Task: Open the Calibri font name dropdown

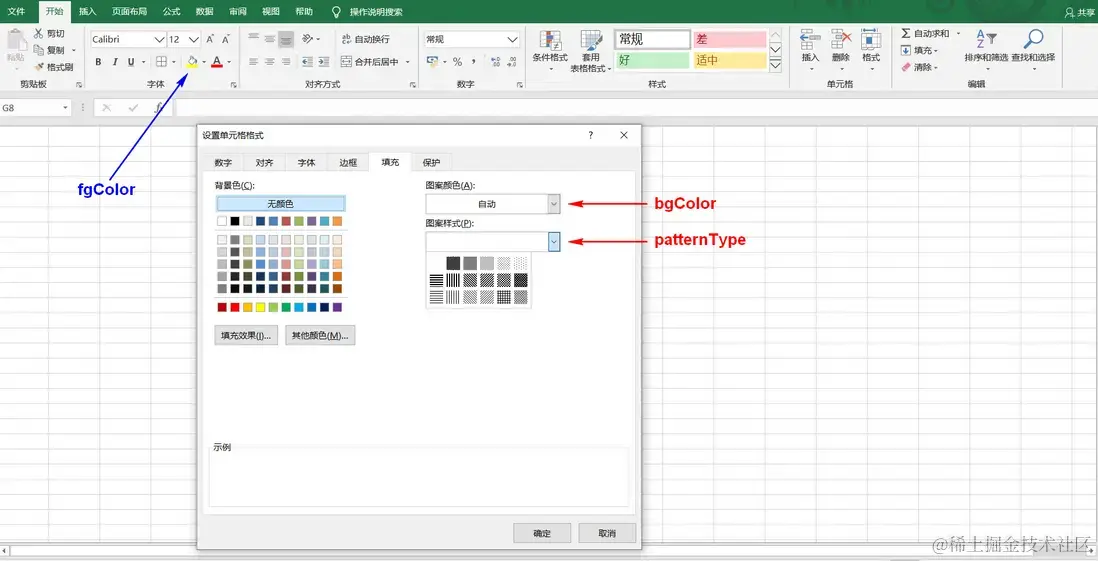Action: pyautogui.click(x=159, y=39)
